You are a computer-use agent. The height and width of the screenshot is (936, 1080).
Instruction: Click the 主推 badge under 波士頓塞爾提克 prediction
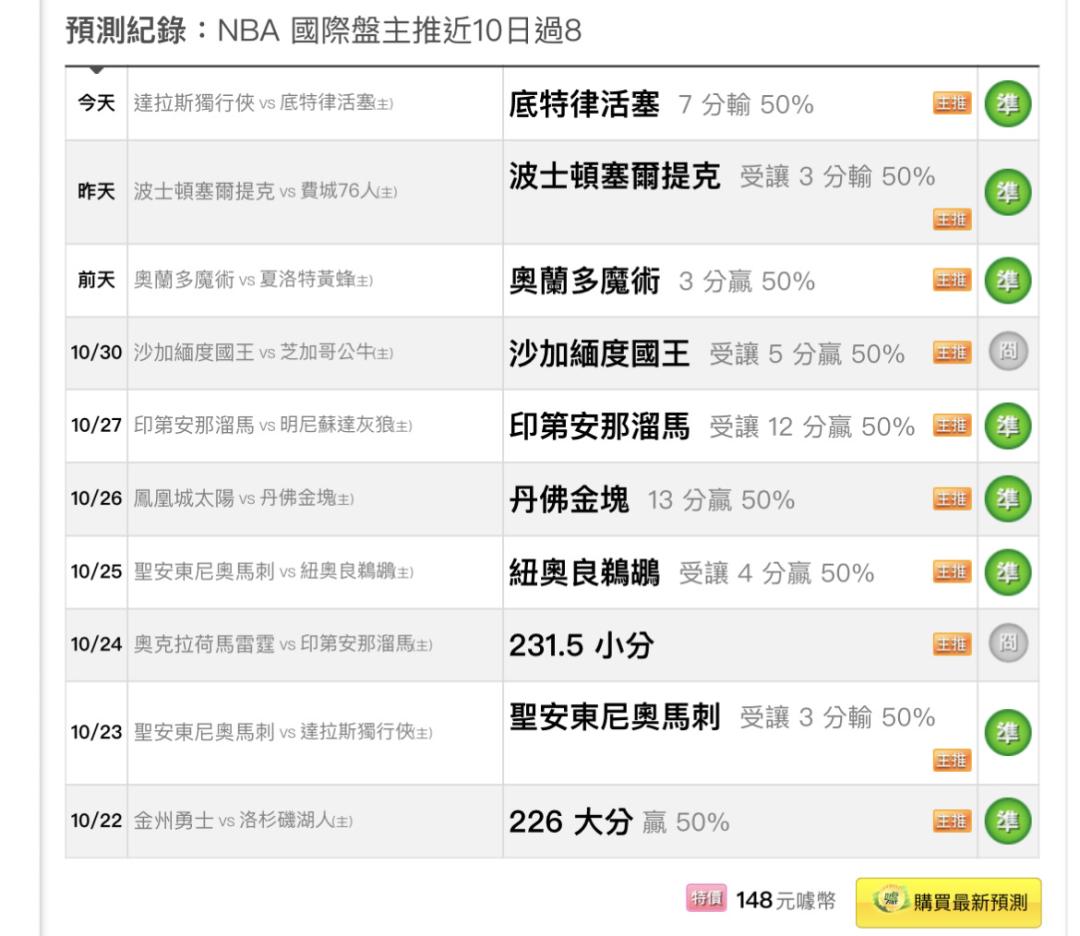click(x=952, y=219)
